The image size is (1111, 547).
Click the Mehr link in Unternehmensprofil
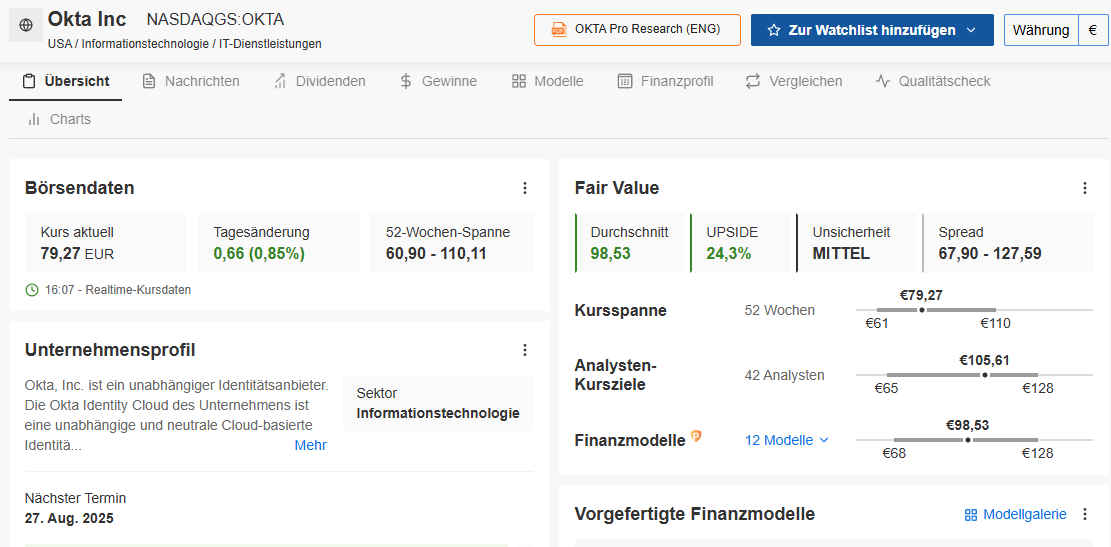[x=310, y=445]
